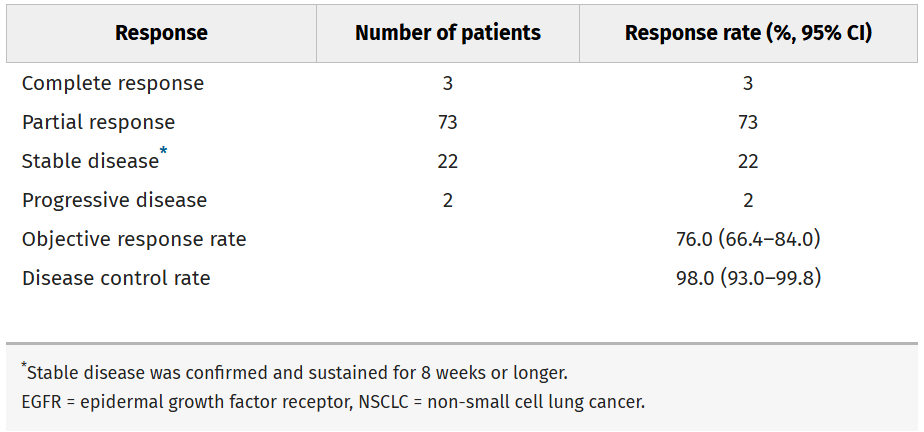The height and width of the screenshot is (432, 924).
Task: Select the Partial response row label
Action: [x=98, y=123]
